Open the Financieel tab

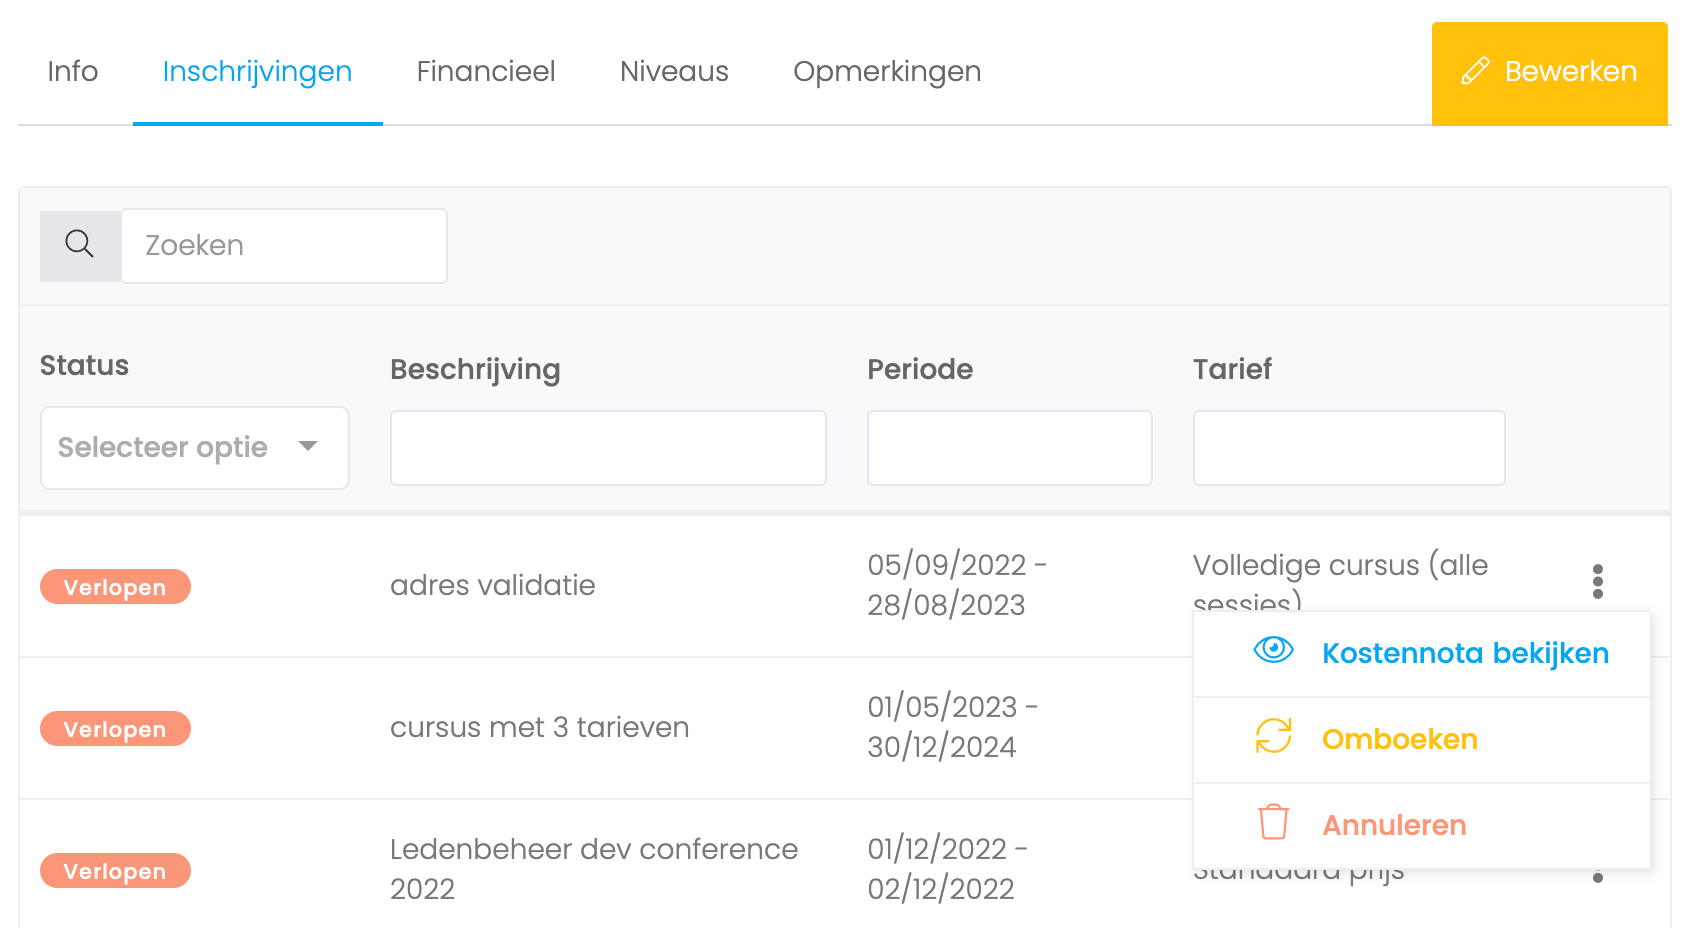[x=486, y=72]
